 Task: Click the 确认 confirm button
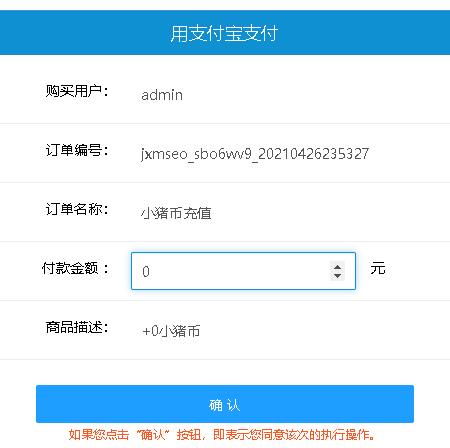coord(225,404)
